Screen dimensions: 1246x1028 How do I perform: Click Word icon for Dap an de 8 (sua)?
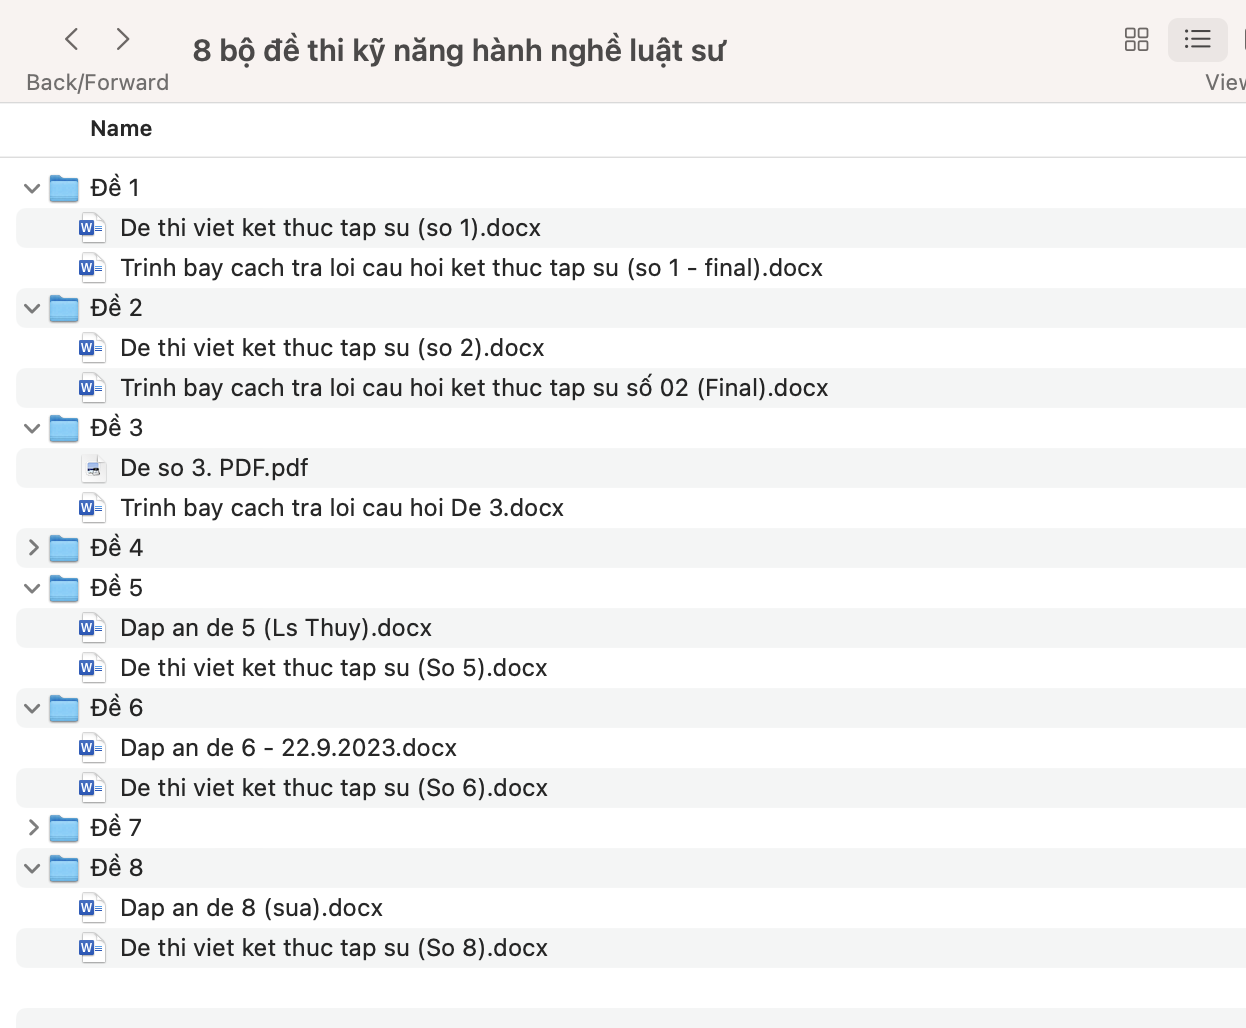pyautogui.click(x=92, y=908)
